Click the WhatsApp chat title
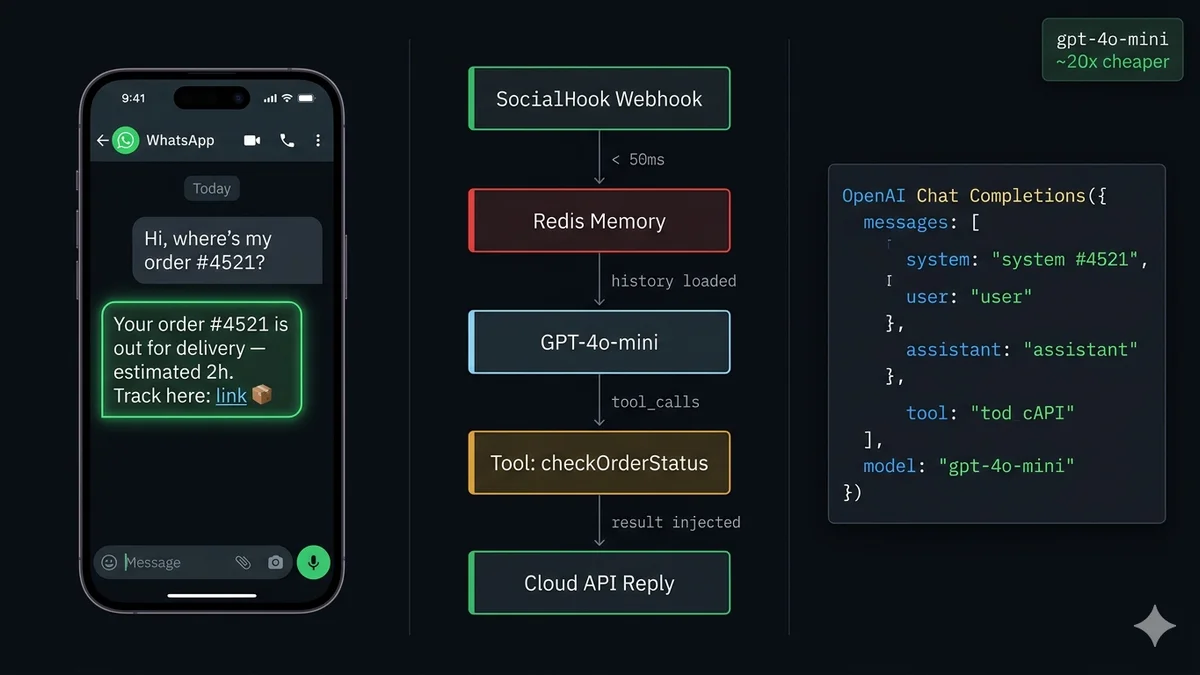Image resolution: width=1200 pixels, height=675 pixels. coord(180,141)
